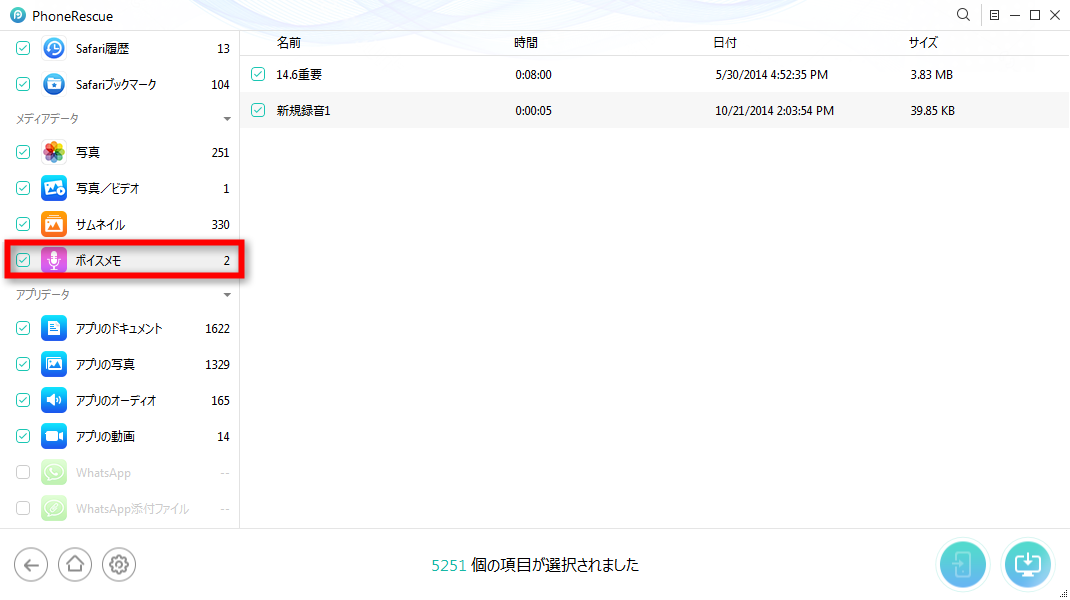Click the WhatsApp添付ファイル attachment icon
The width and height of the screenshot is (1070, 600).
[54, 509]
